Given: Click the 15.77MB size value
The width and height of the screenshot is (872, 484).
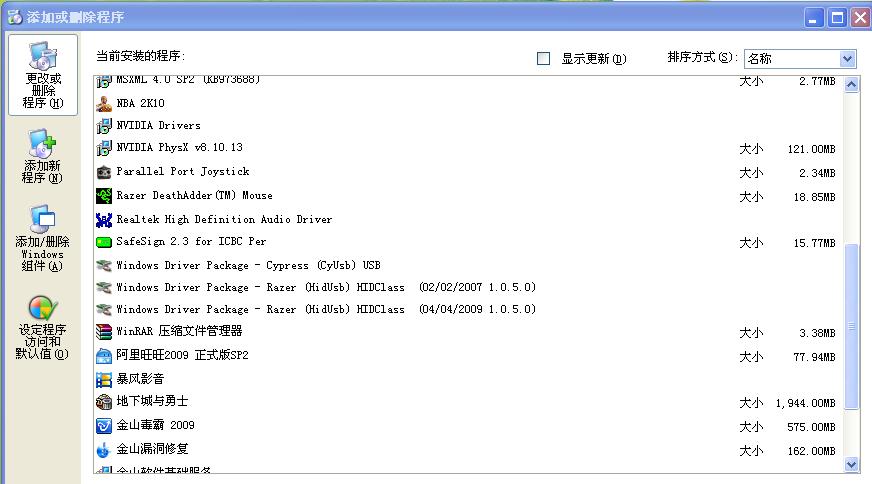Looking at the screenshot, I should [x=814, y=243].
